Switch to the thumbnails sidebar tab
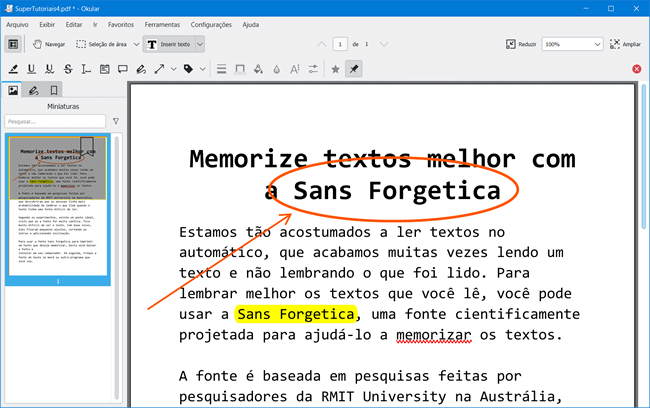 (x=13, y=90)
